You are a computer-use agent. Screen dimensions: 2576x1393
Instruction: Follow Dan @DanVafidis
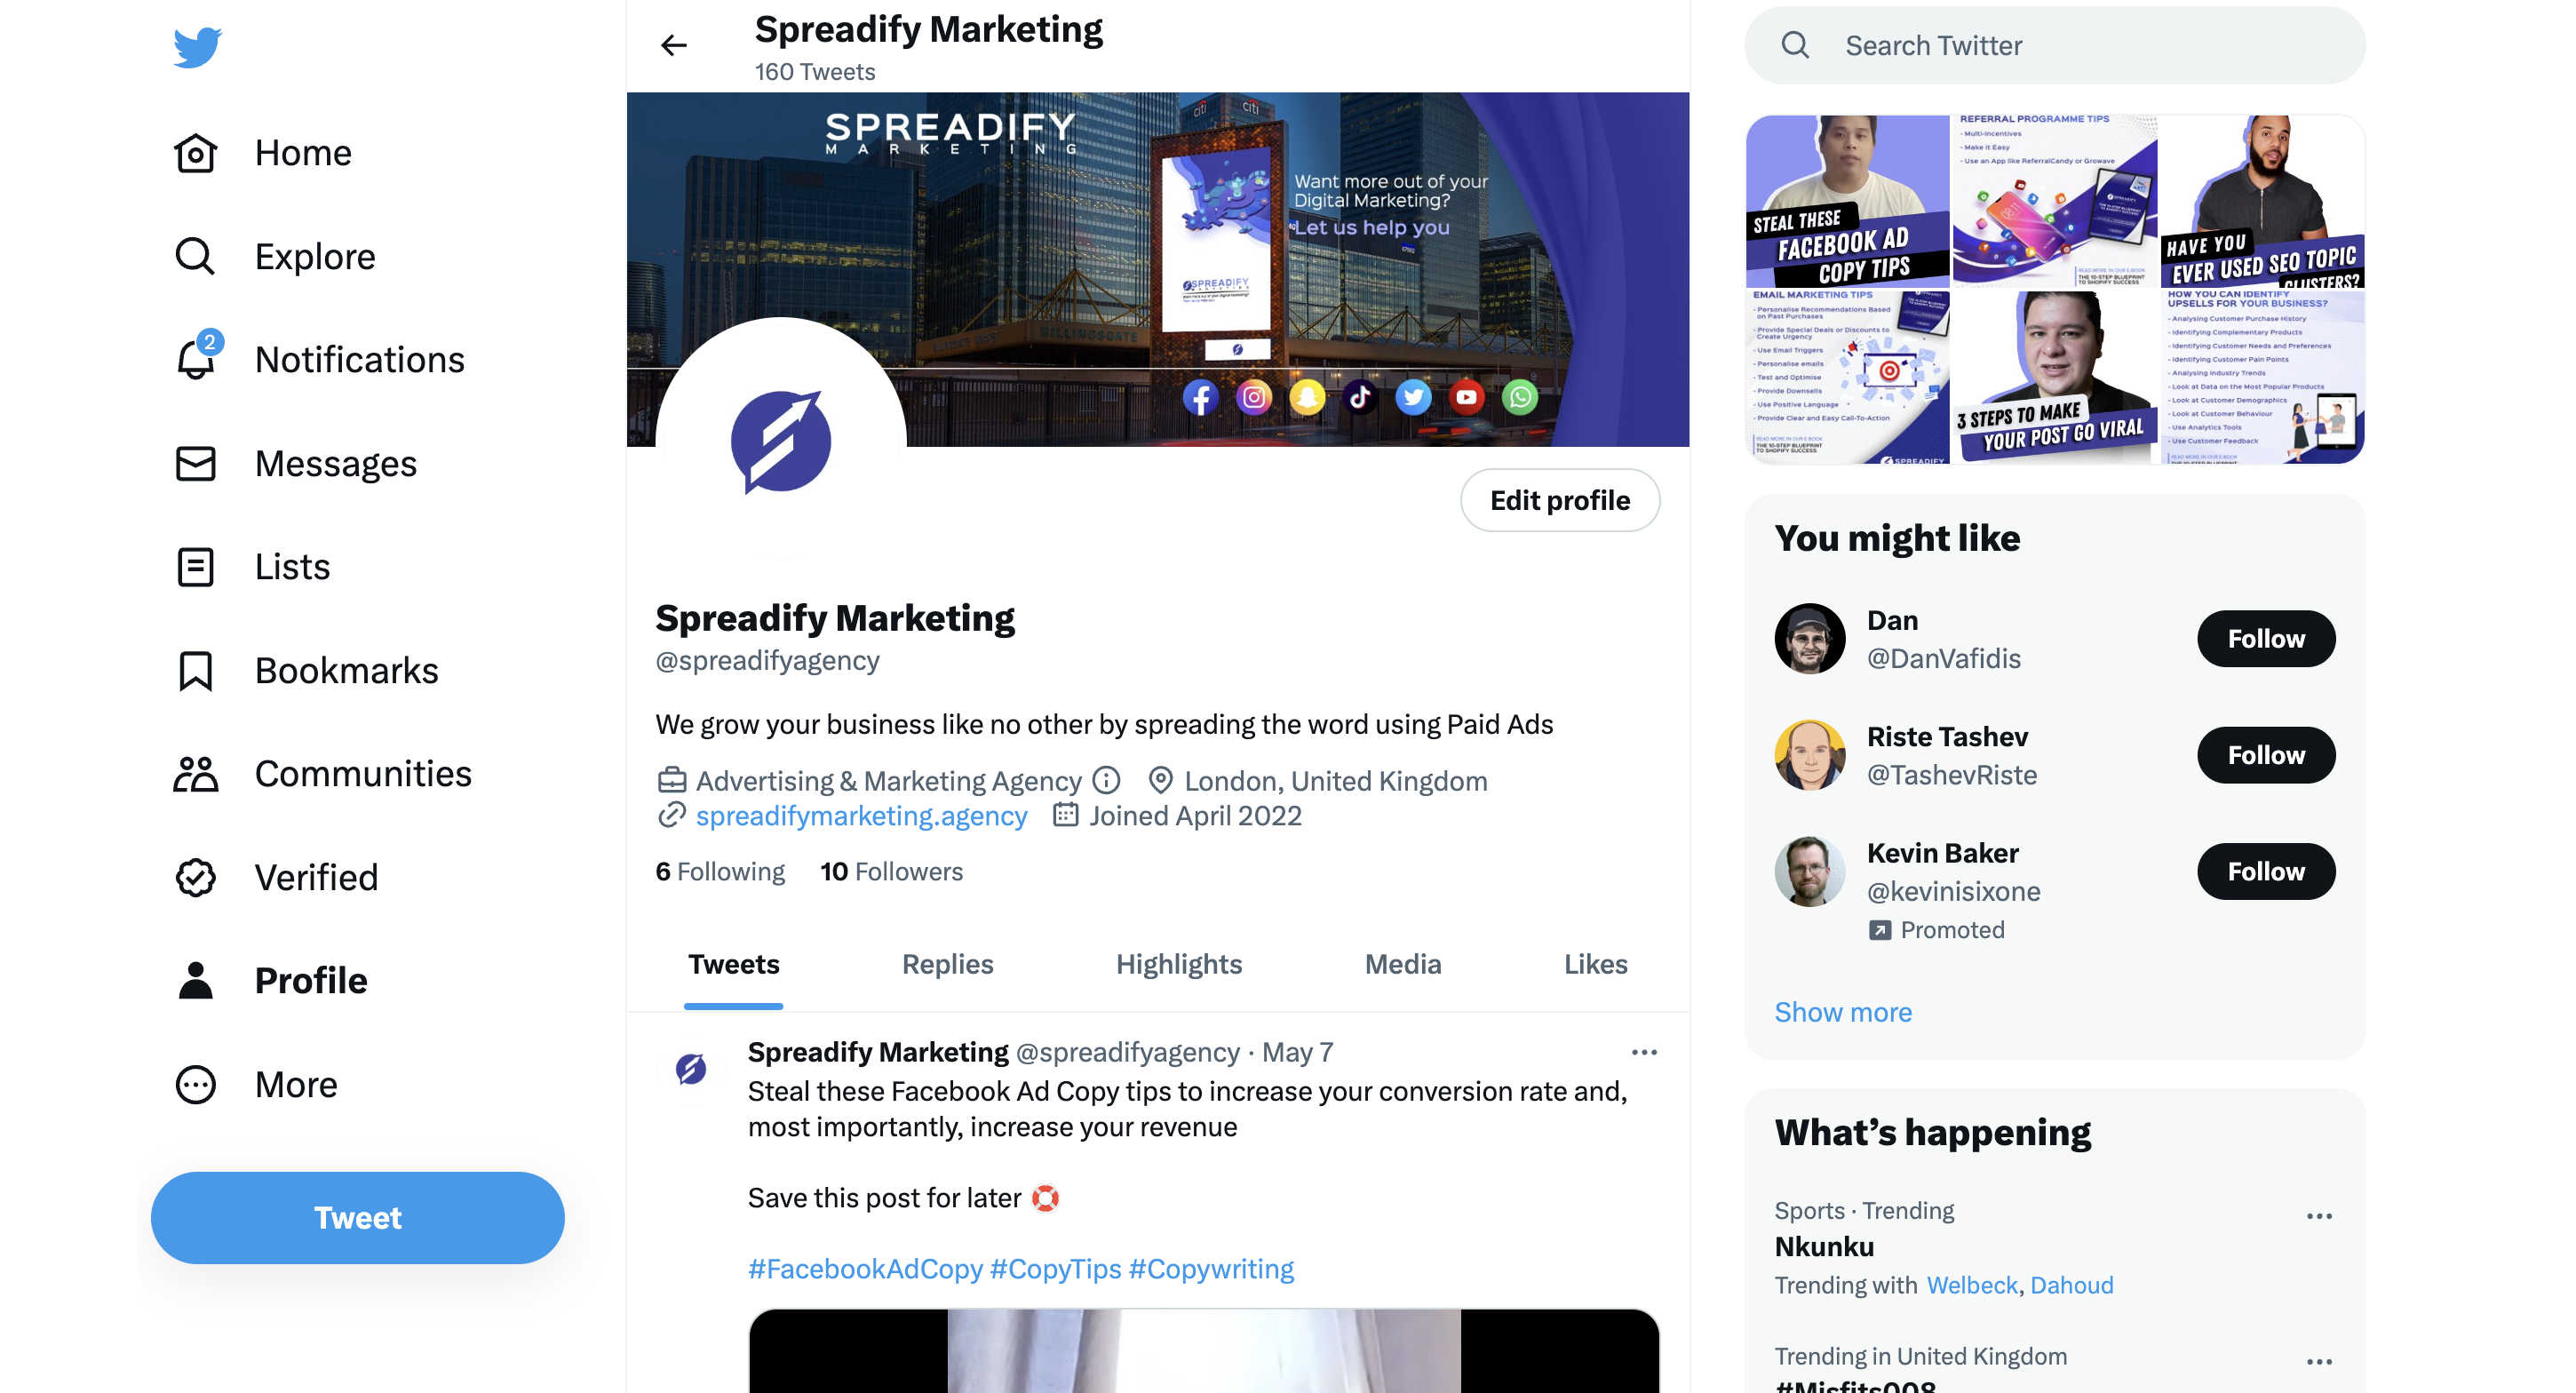pos(2266,638)
